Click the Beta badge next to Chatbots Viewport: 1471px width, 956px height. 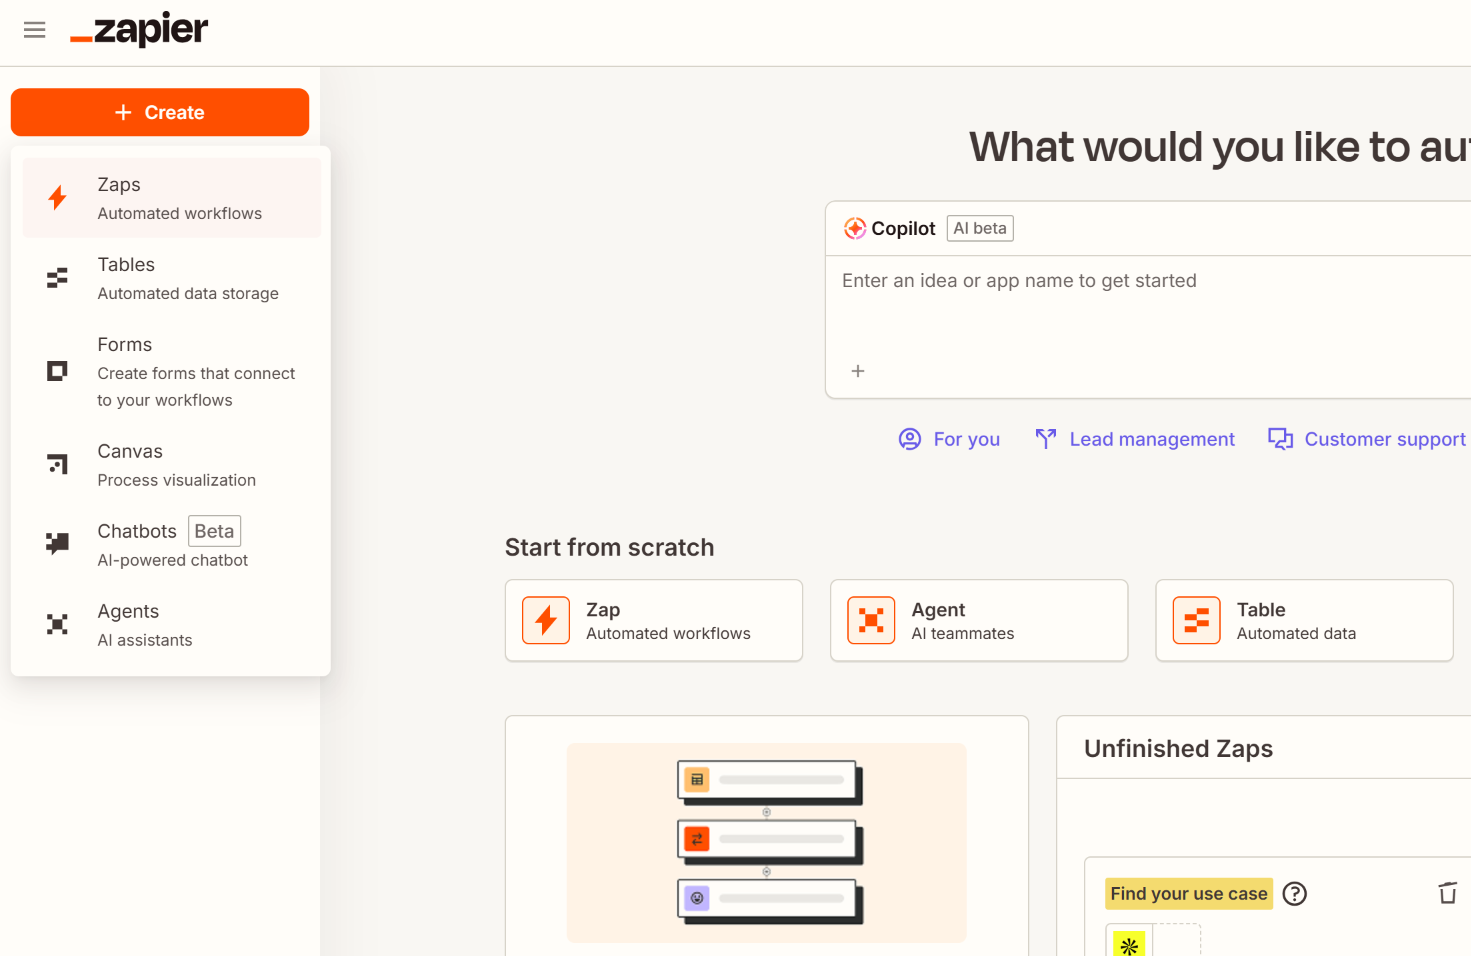(x=214, y=531)
